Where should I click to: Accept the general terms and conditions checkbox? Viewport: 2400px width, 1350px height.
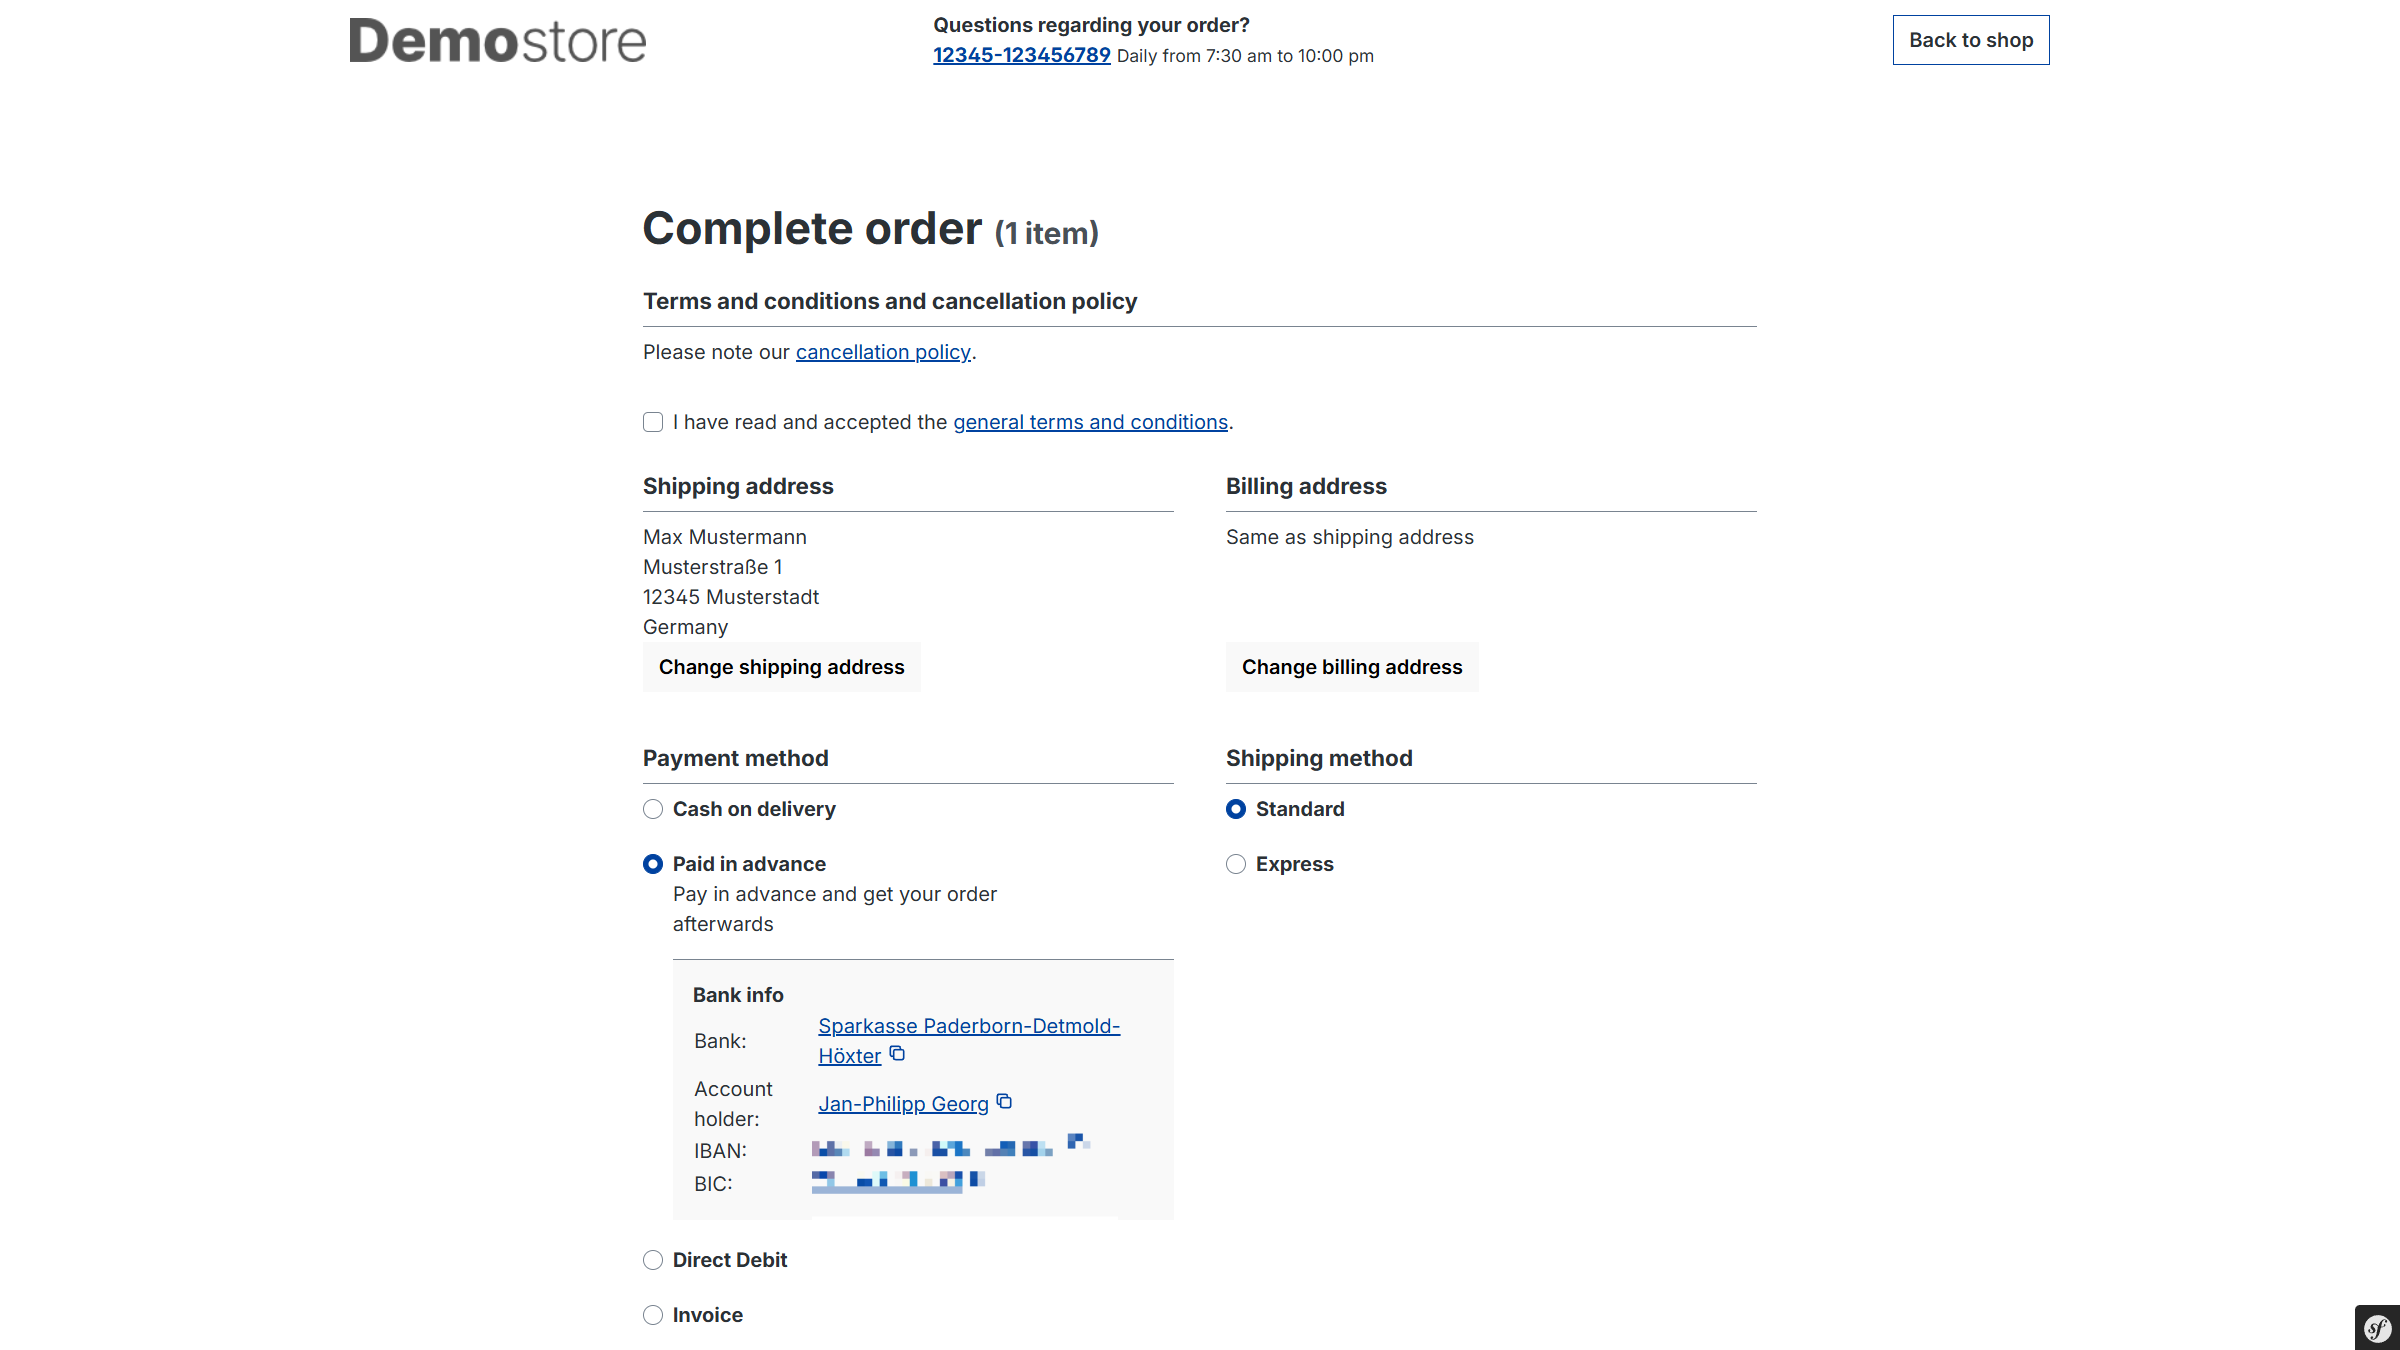(x=653, y=422)
